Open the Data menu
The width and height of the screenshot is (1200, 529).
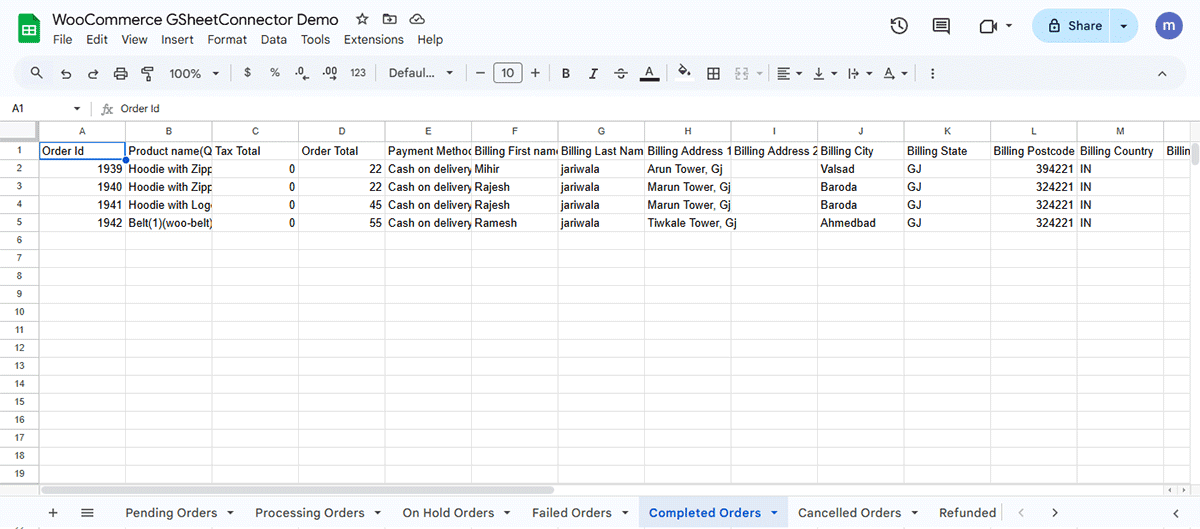[274, 40]
